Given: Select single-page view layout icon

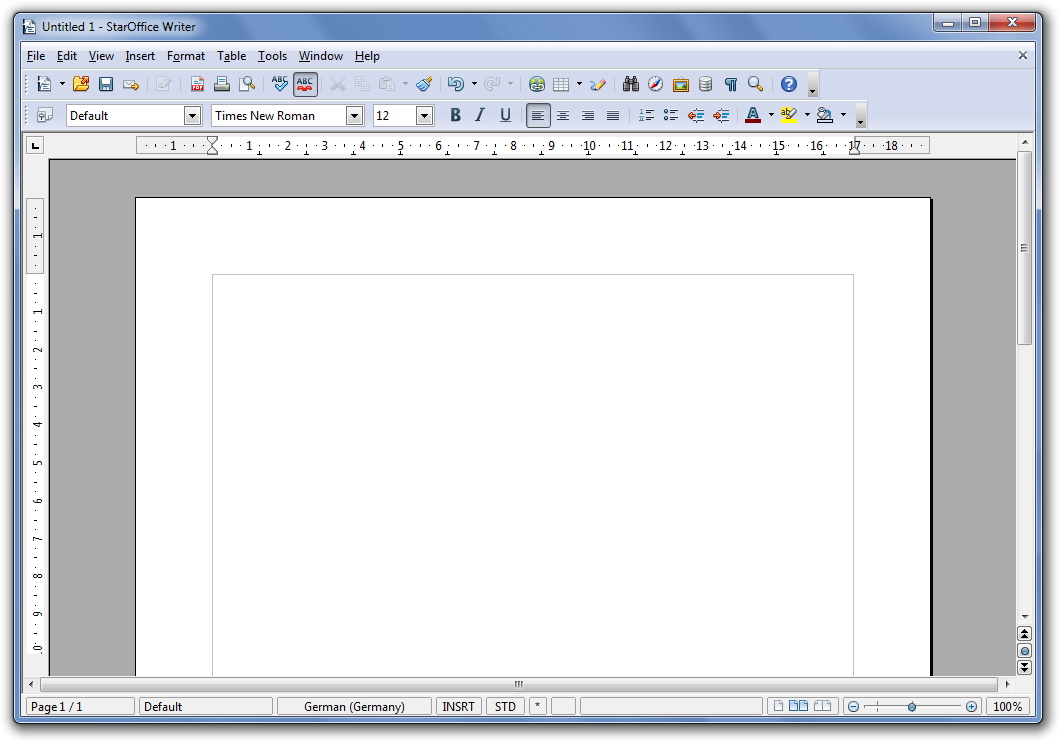Looking at the screenshot, I should pyautogui.click(x=778, y=706).
